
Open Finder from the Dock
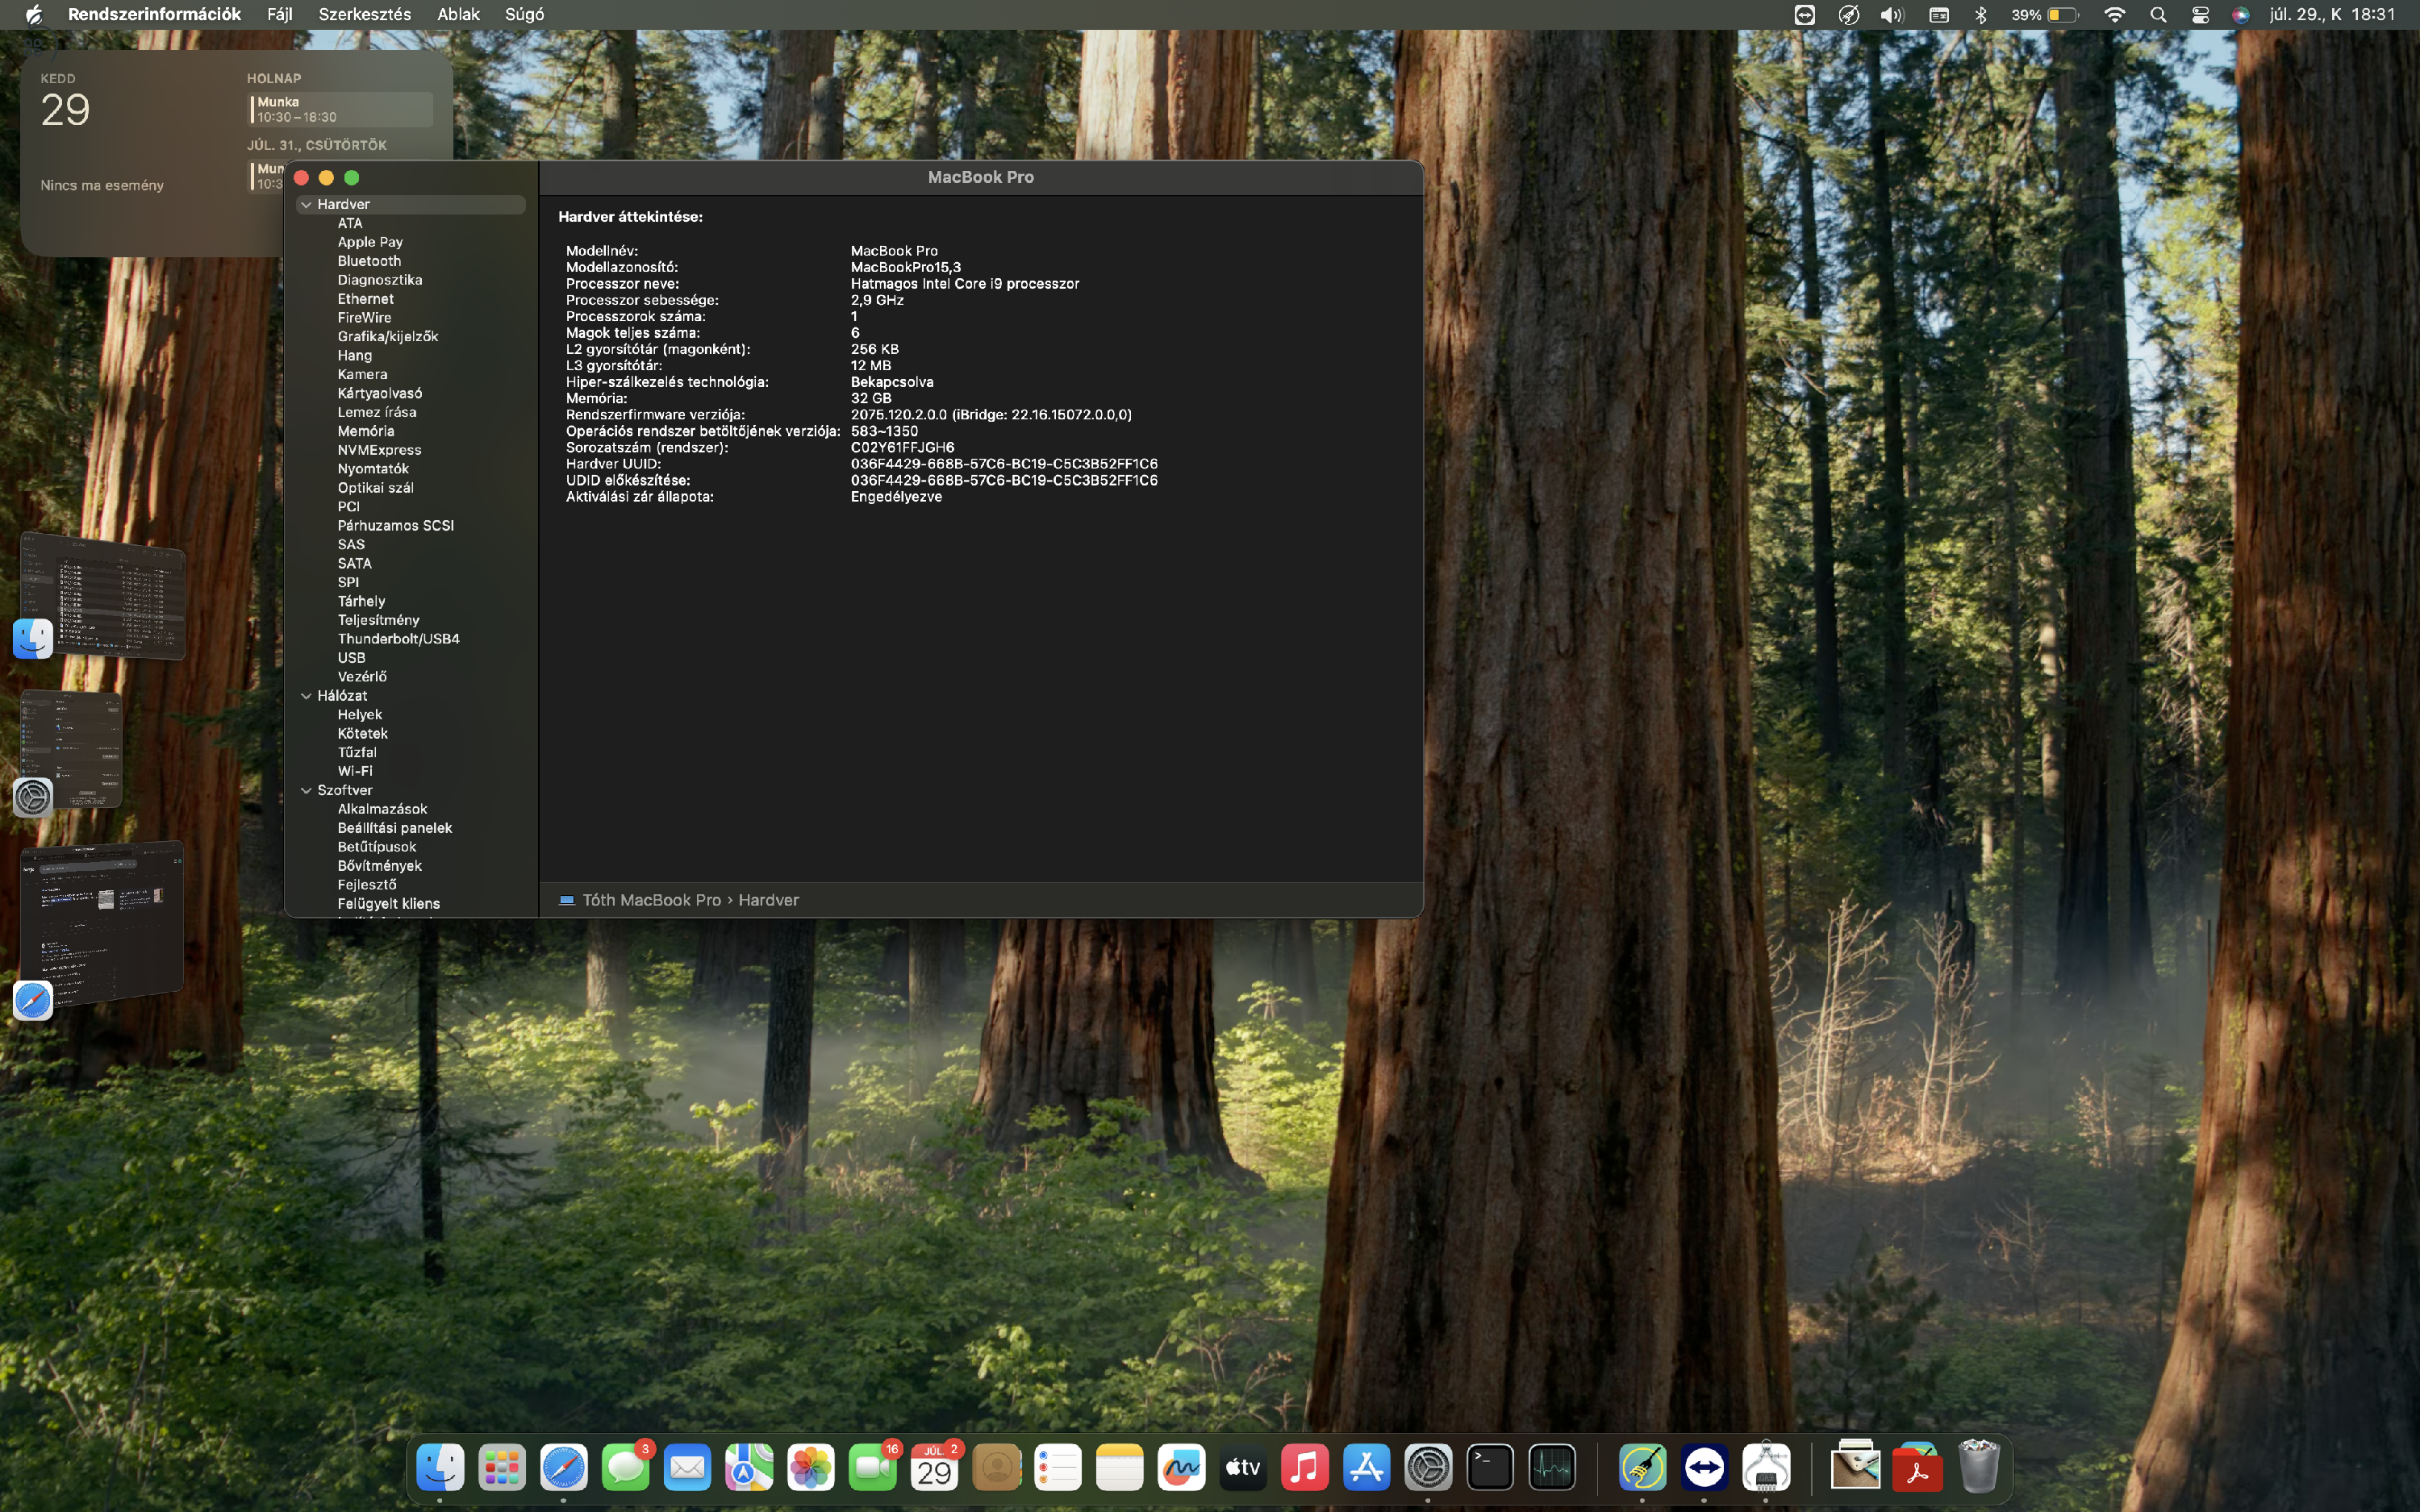coord(440,1467)
